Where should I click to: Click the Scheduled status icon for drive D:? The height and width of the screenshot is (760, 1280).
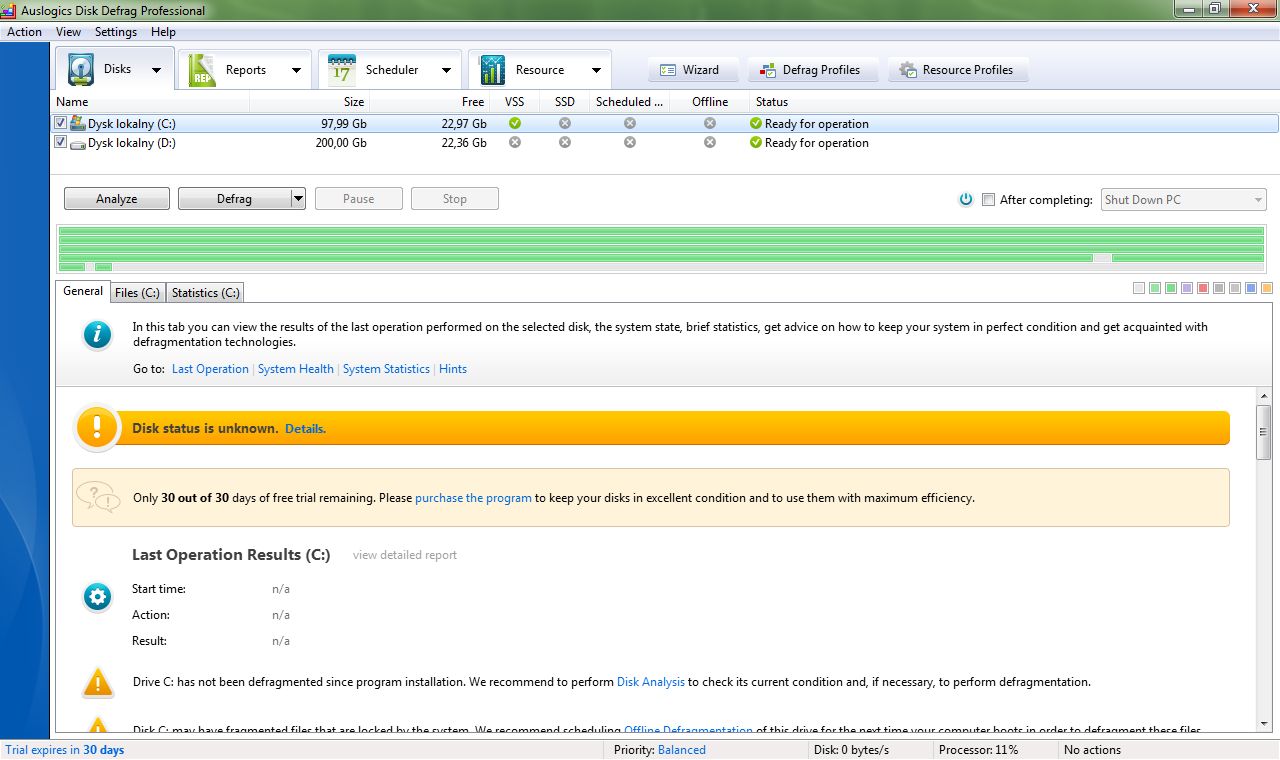pos(630,142)
